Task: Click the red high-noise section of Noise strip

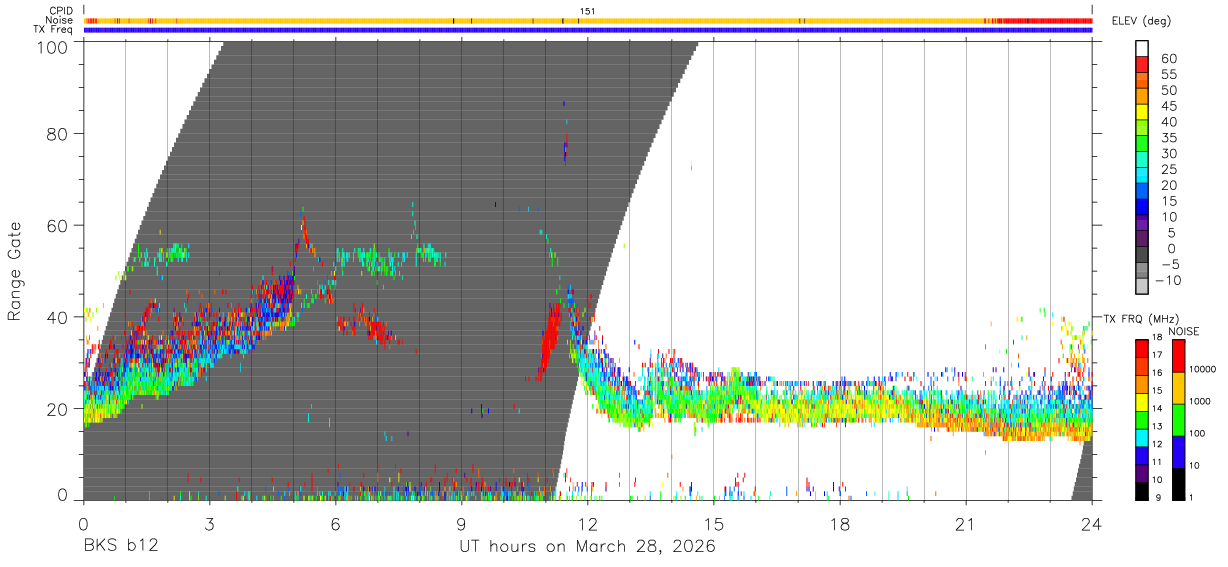Action: pos(1045,20)
